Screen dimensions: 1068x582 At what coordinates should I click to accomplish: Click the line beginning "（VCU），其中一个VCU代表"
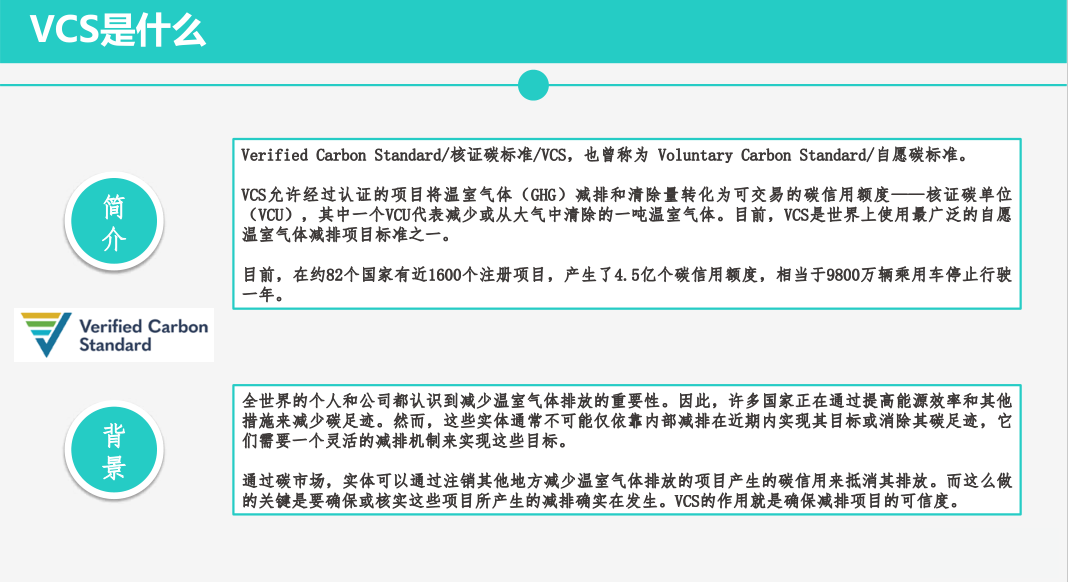(627, 215)
